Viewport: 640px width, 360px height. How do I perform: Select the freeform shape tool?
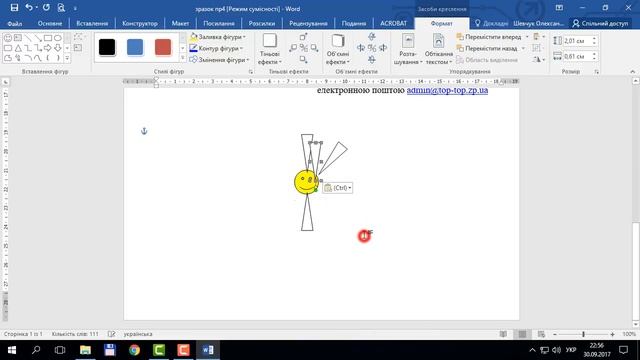[8, 58]
